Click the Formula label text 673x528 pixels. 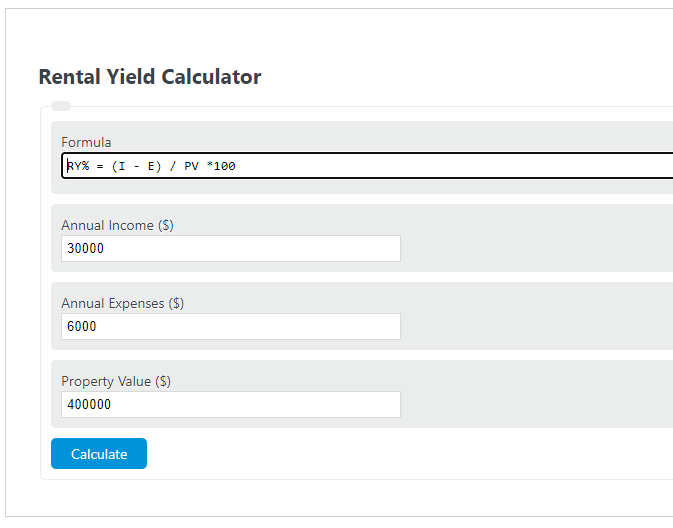click(x=86, y=142)
